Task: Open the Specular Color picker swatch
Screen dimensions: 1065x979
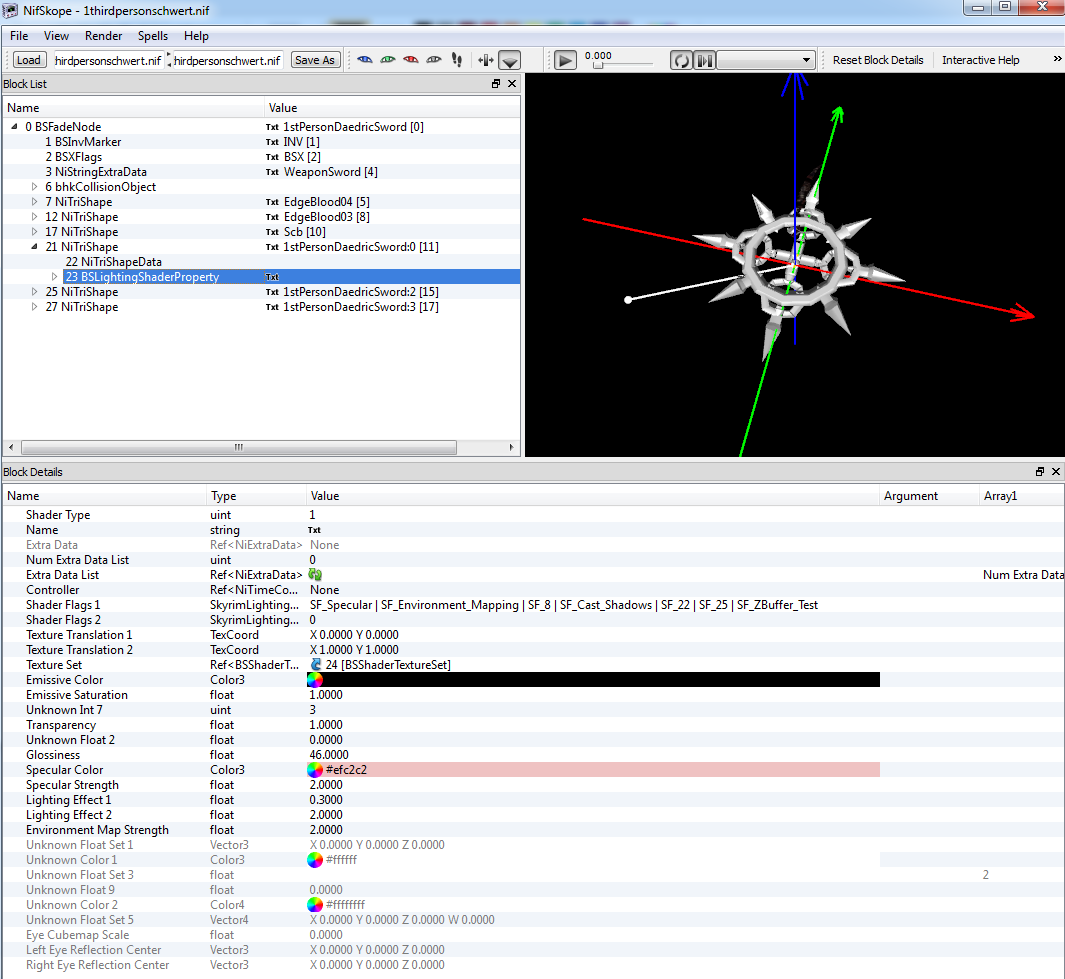Action: [x=315, y=770]
